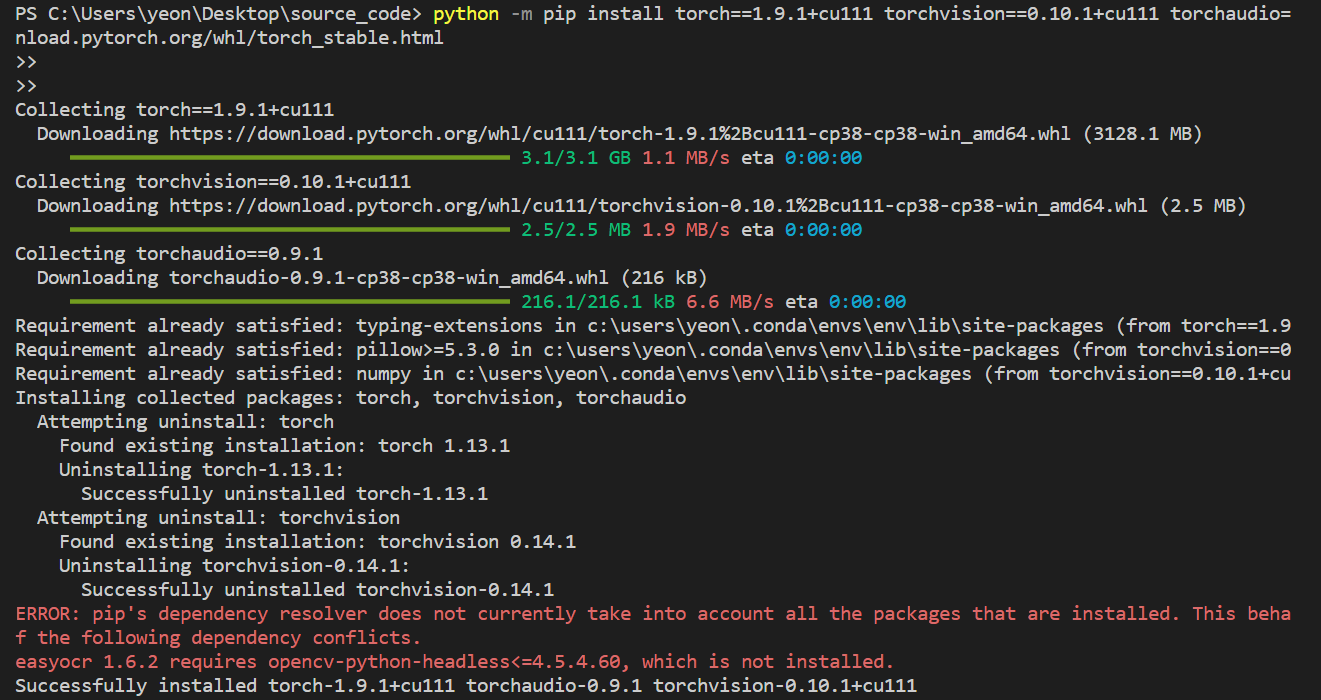Click 'Successfully uninstalled torch-1.13.1' line
The height and width of the screenshot is (700, 1321).
click(x=284, y=494)
